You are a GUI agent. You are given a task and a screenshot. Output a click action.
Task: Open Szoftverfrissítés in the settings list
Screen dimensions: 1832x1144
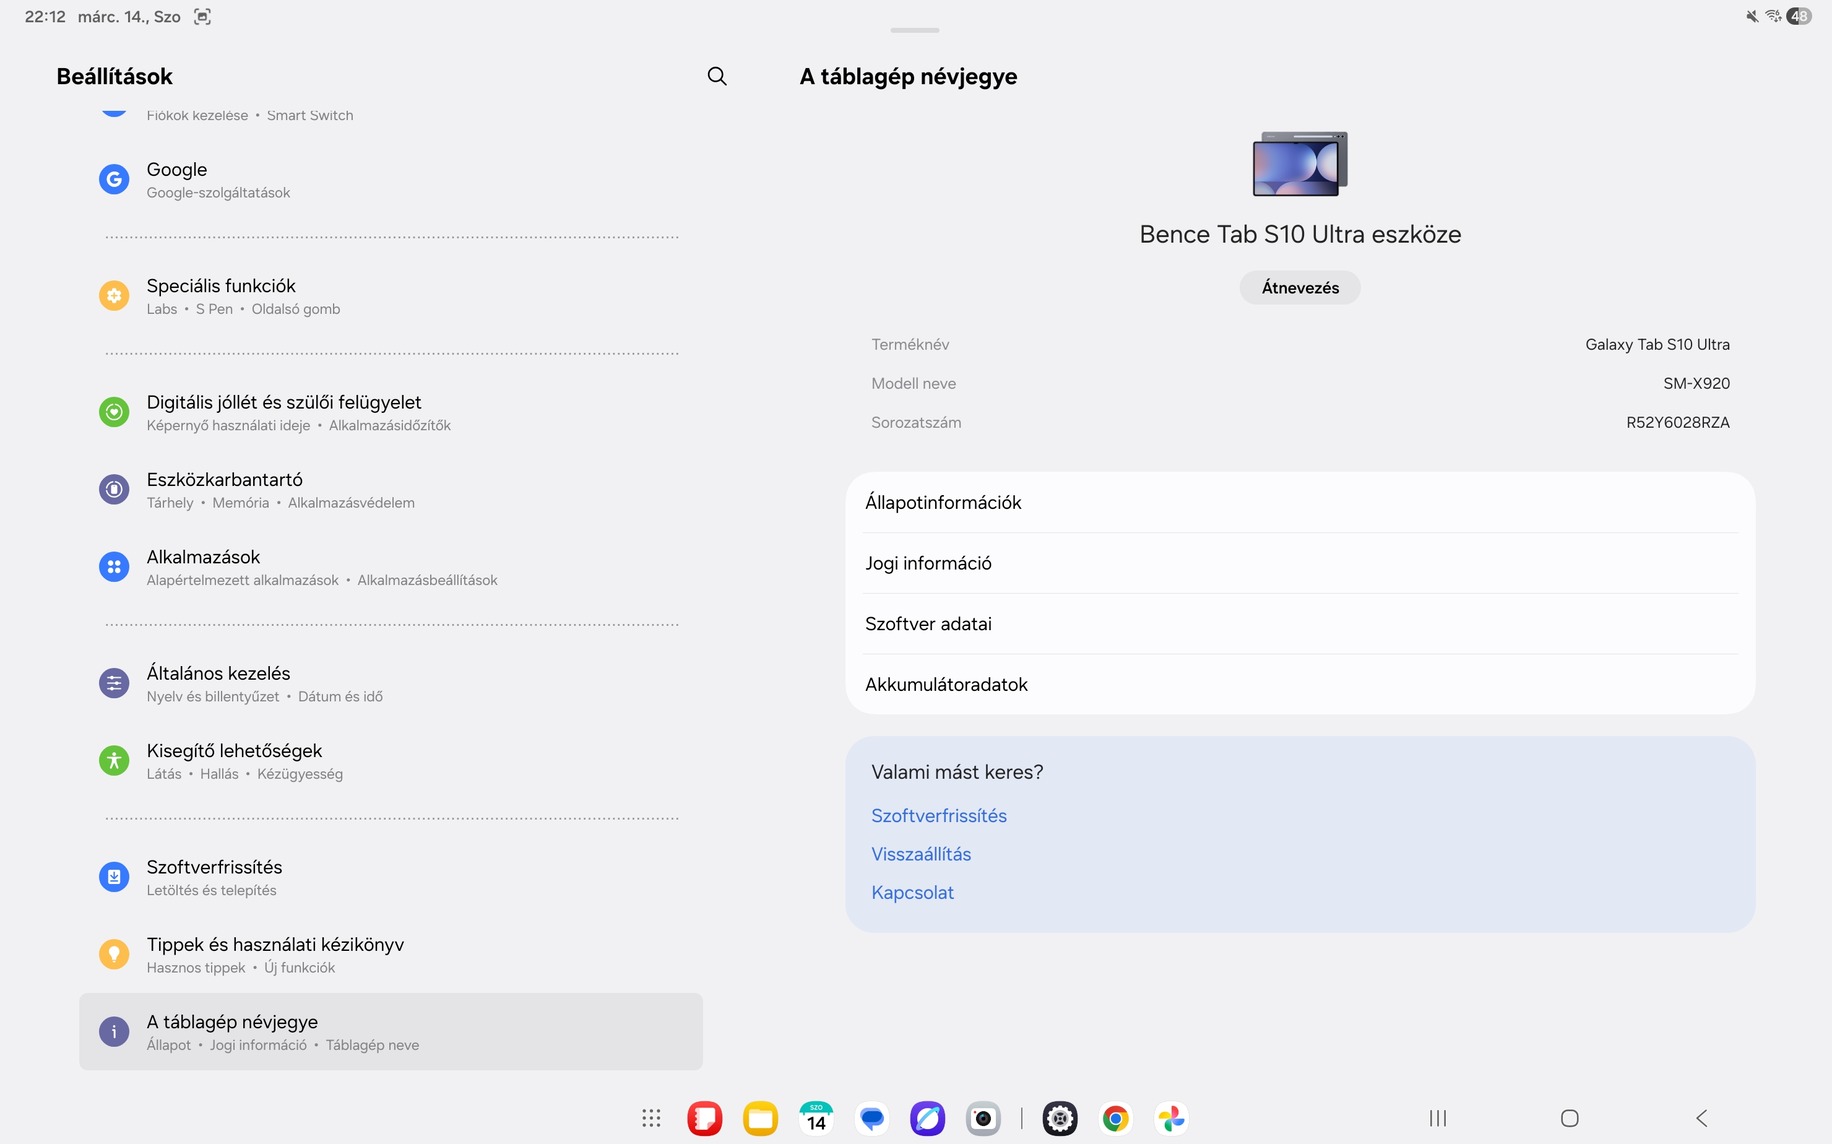[391, 877]
